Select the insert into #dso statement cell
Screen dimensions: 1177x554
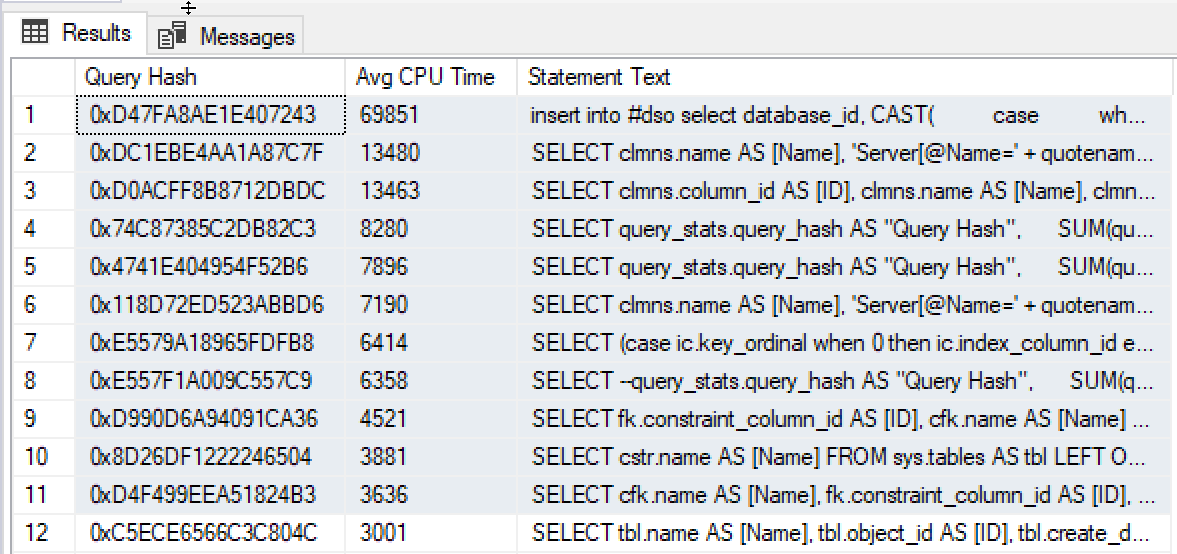point(847,115)
